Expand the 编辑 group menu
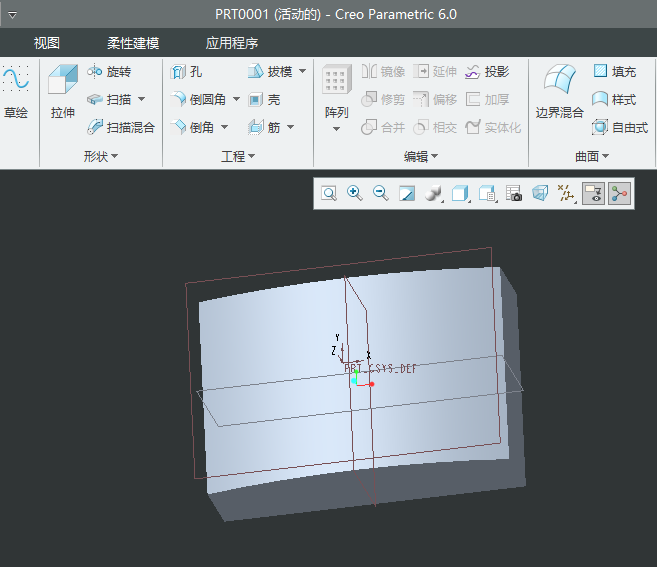The width and height of the screenshot is (657, 567). (x=421, y=156)
